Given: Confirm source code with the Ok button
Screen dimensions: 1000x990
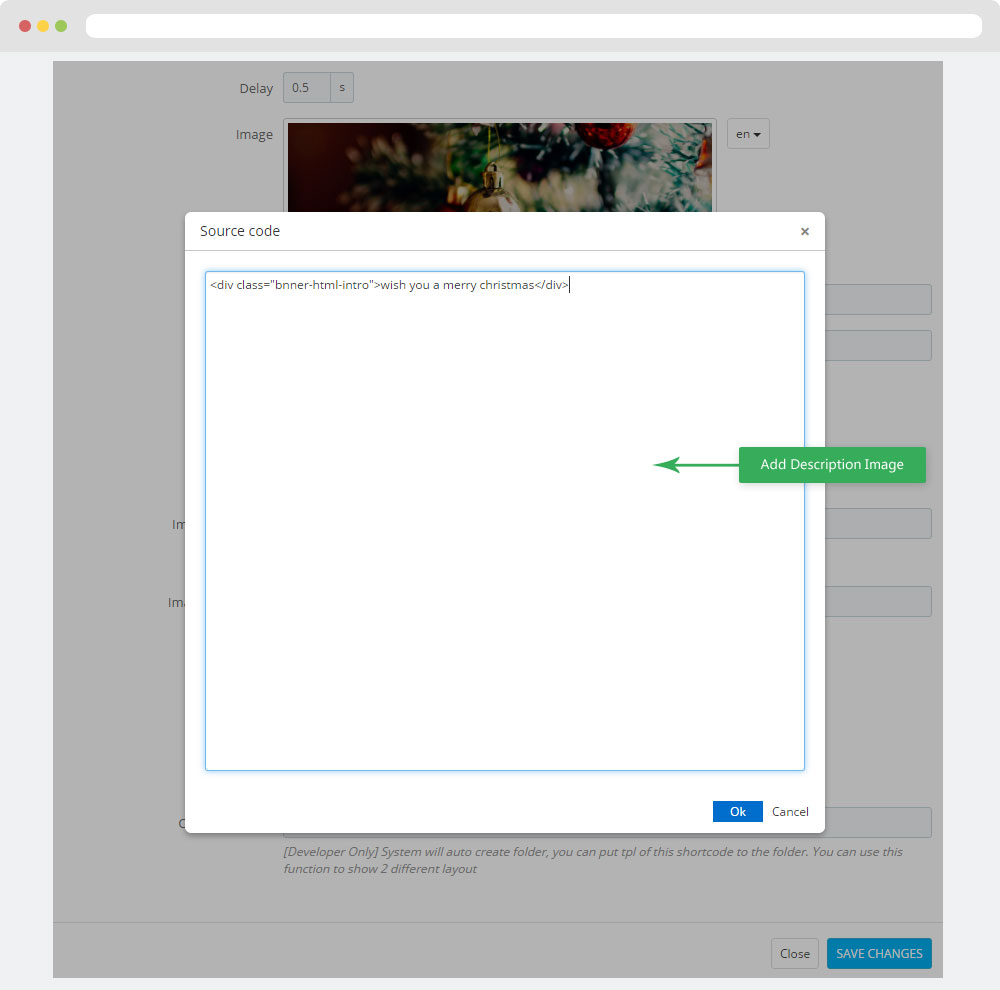Looking at the screenshot, I should click(737, 812).
